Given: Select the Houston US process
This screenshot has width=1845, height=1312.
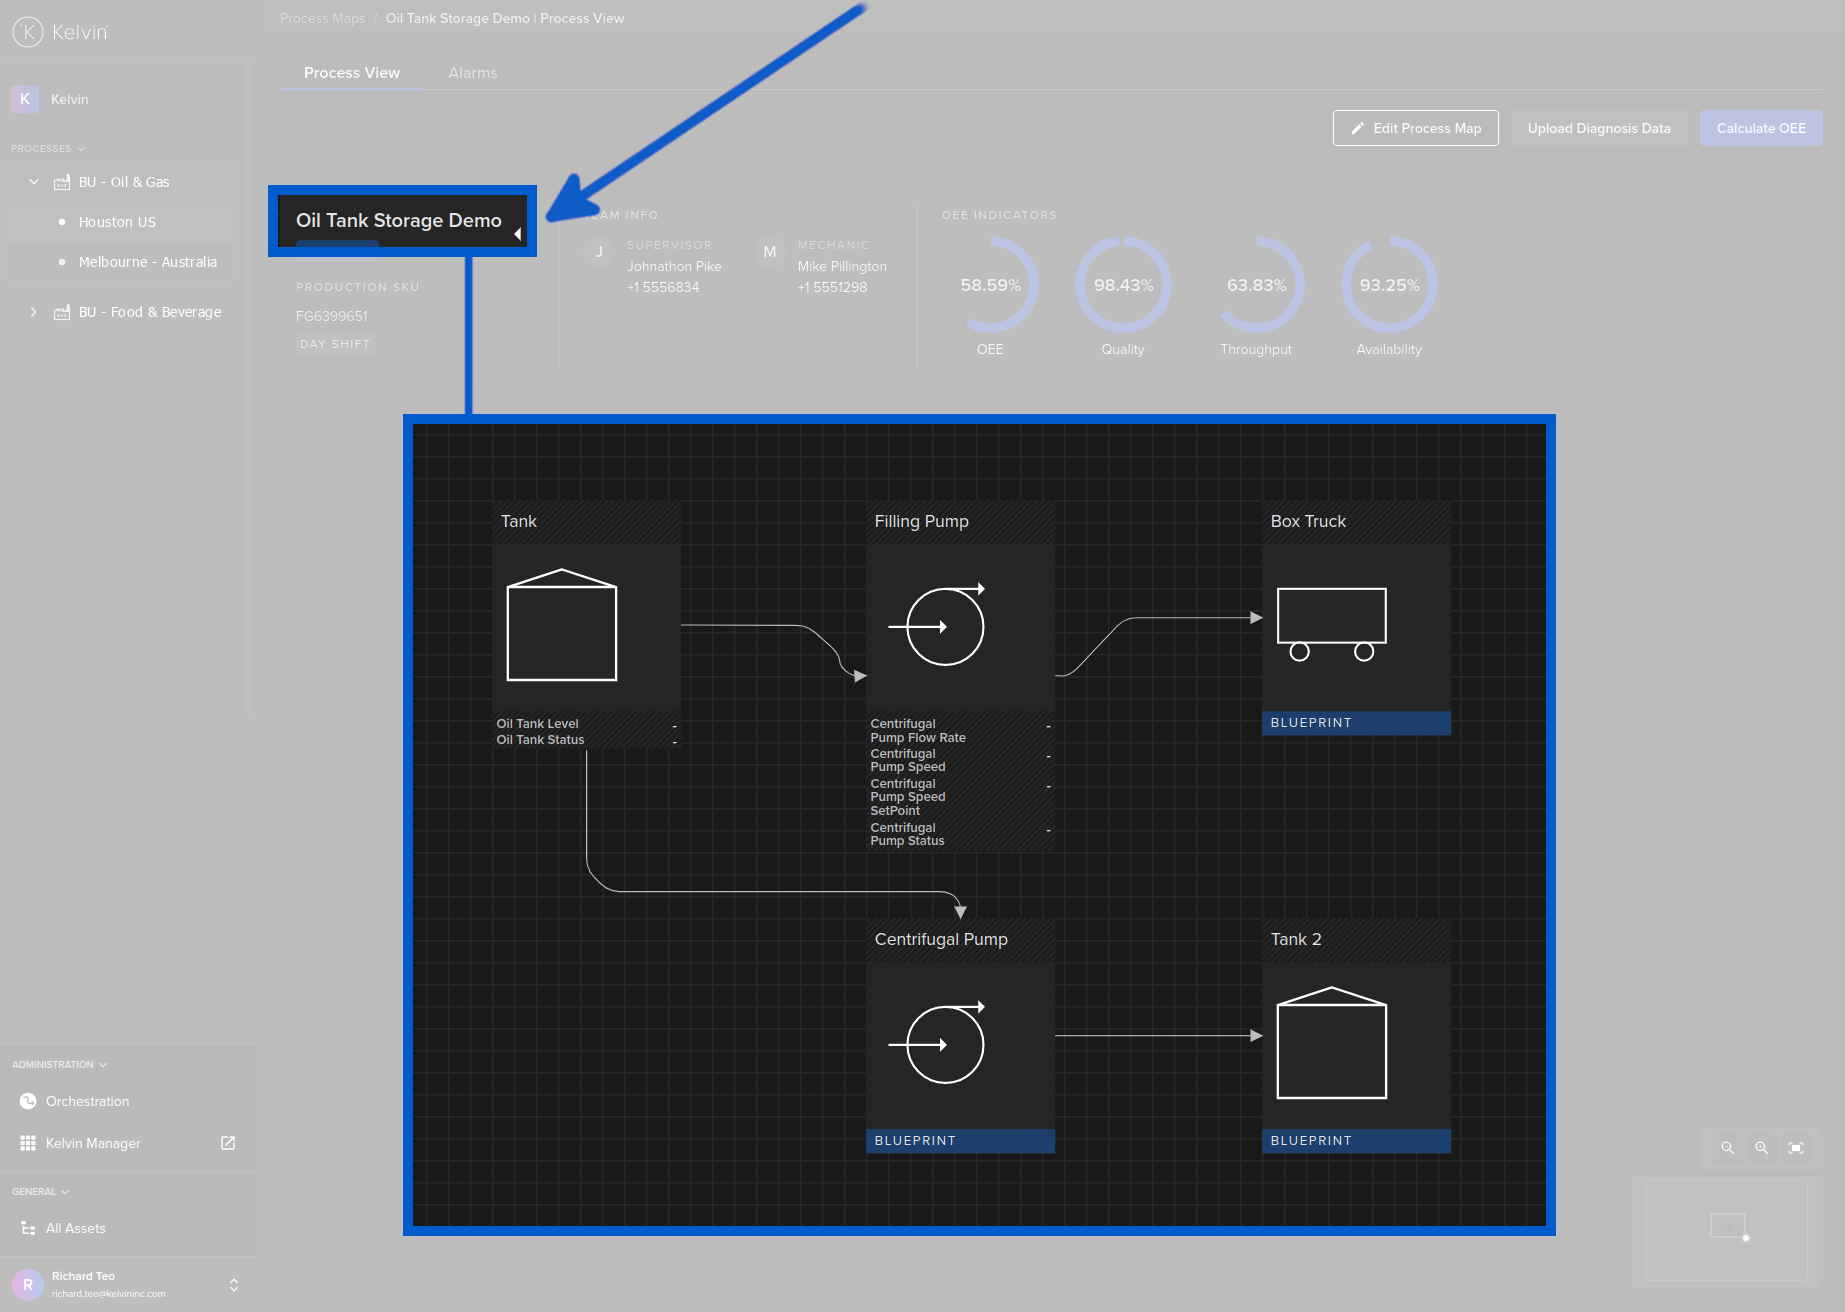Looking at the screenshot, I should (x=118, y=221).
